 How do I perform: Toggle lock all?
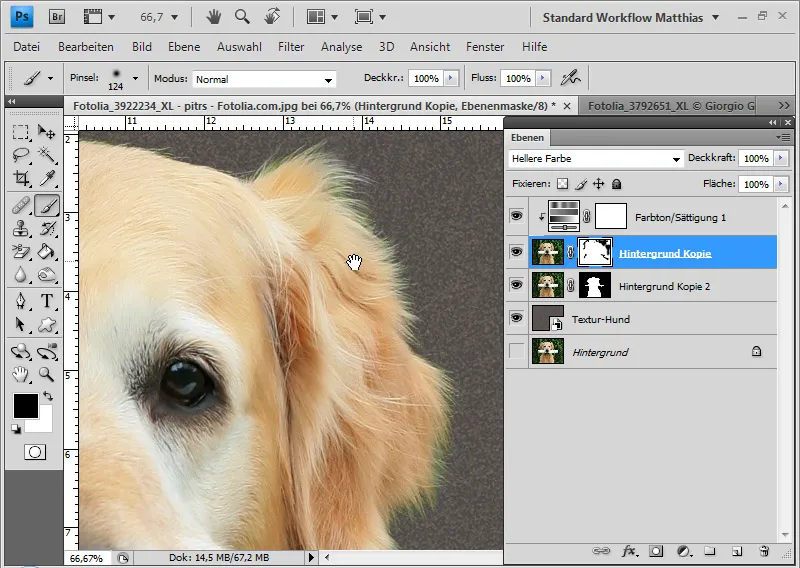(x=616, y=184)
